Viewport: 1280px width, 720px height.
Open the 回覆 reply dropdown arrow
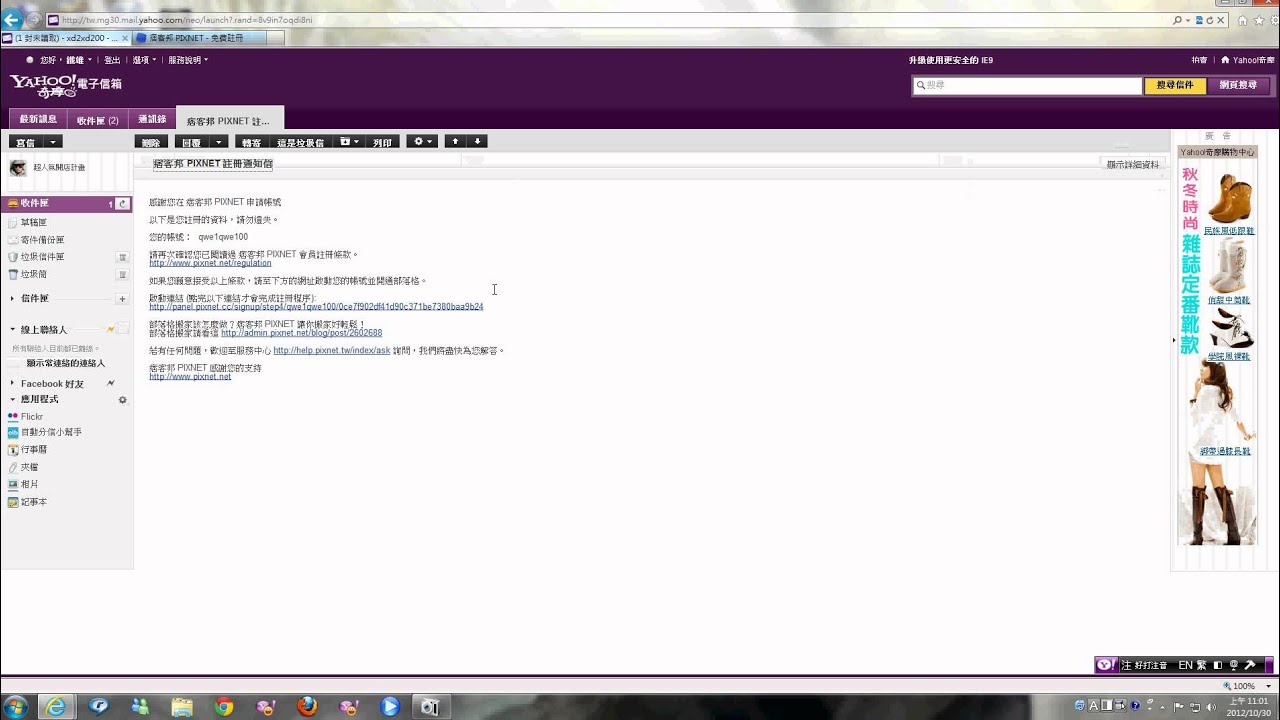(219, 142)
